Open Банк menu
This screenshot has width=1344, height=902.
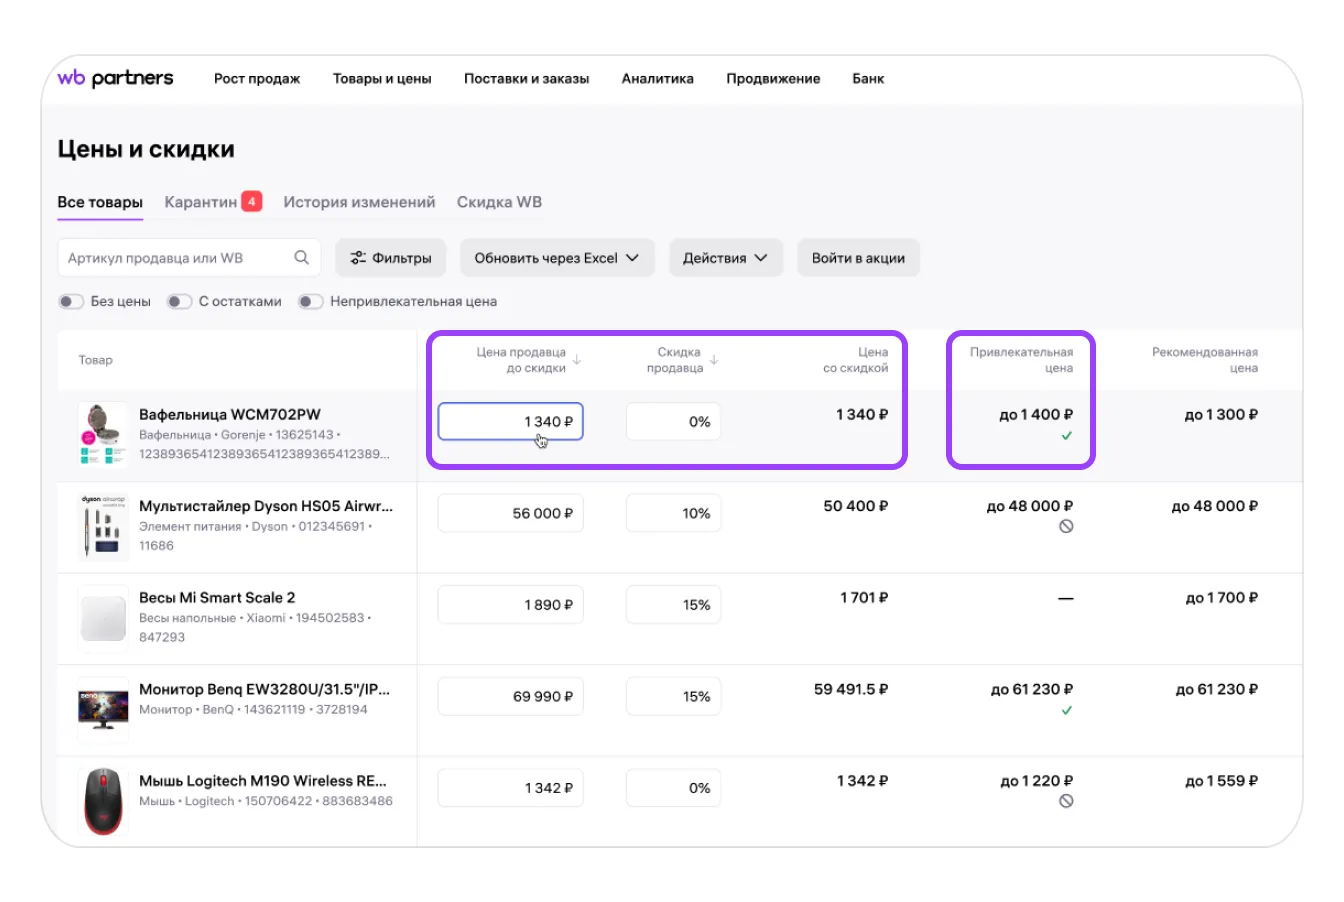[x=868, y=79]
